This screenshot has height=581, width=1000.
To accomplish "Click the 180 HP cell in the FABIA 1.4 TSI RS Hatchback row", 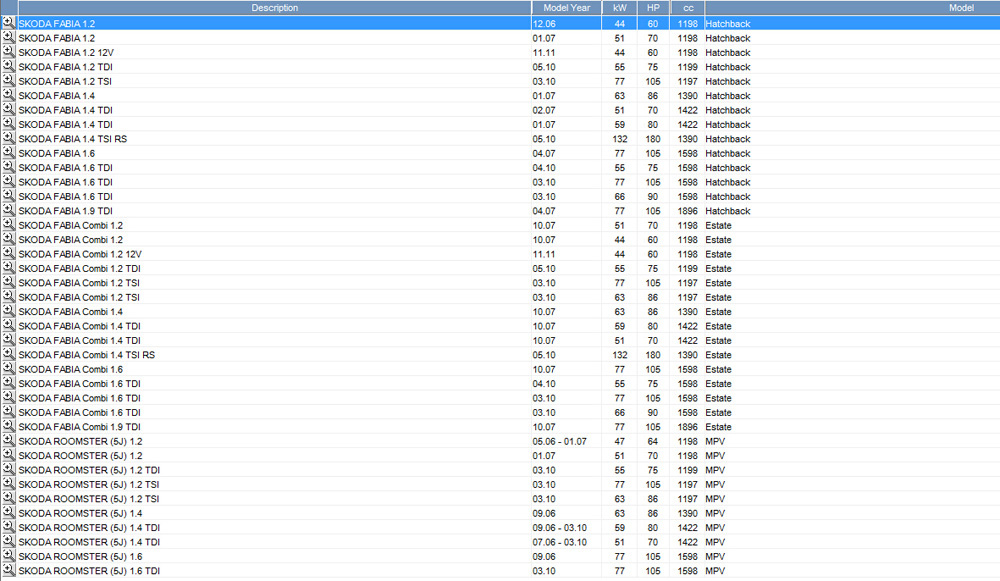I will tap(653, 139).
